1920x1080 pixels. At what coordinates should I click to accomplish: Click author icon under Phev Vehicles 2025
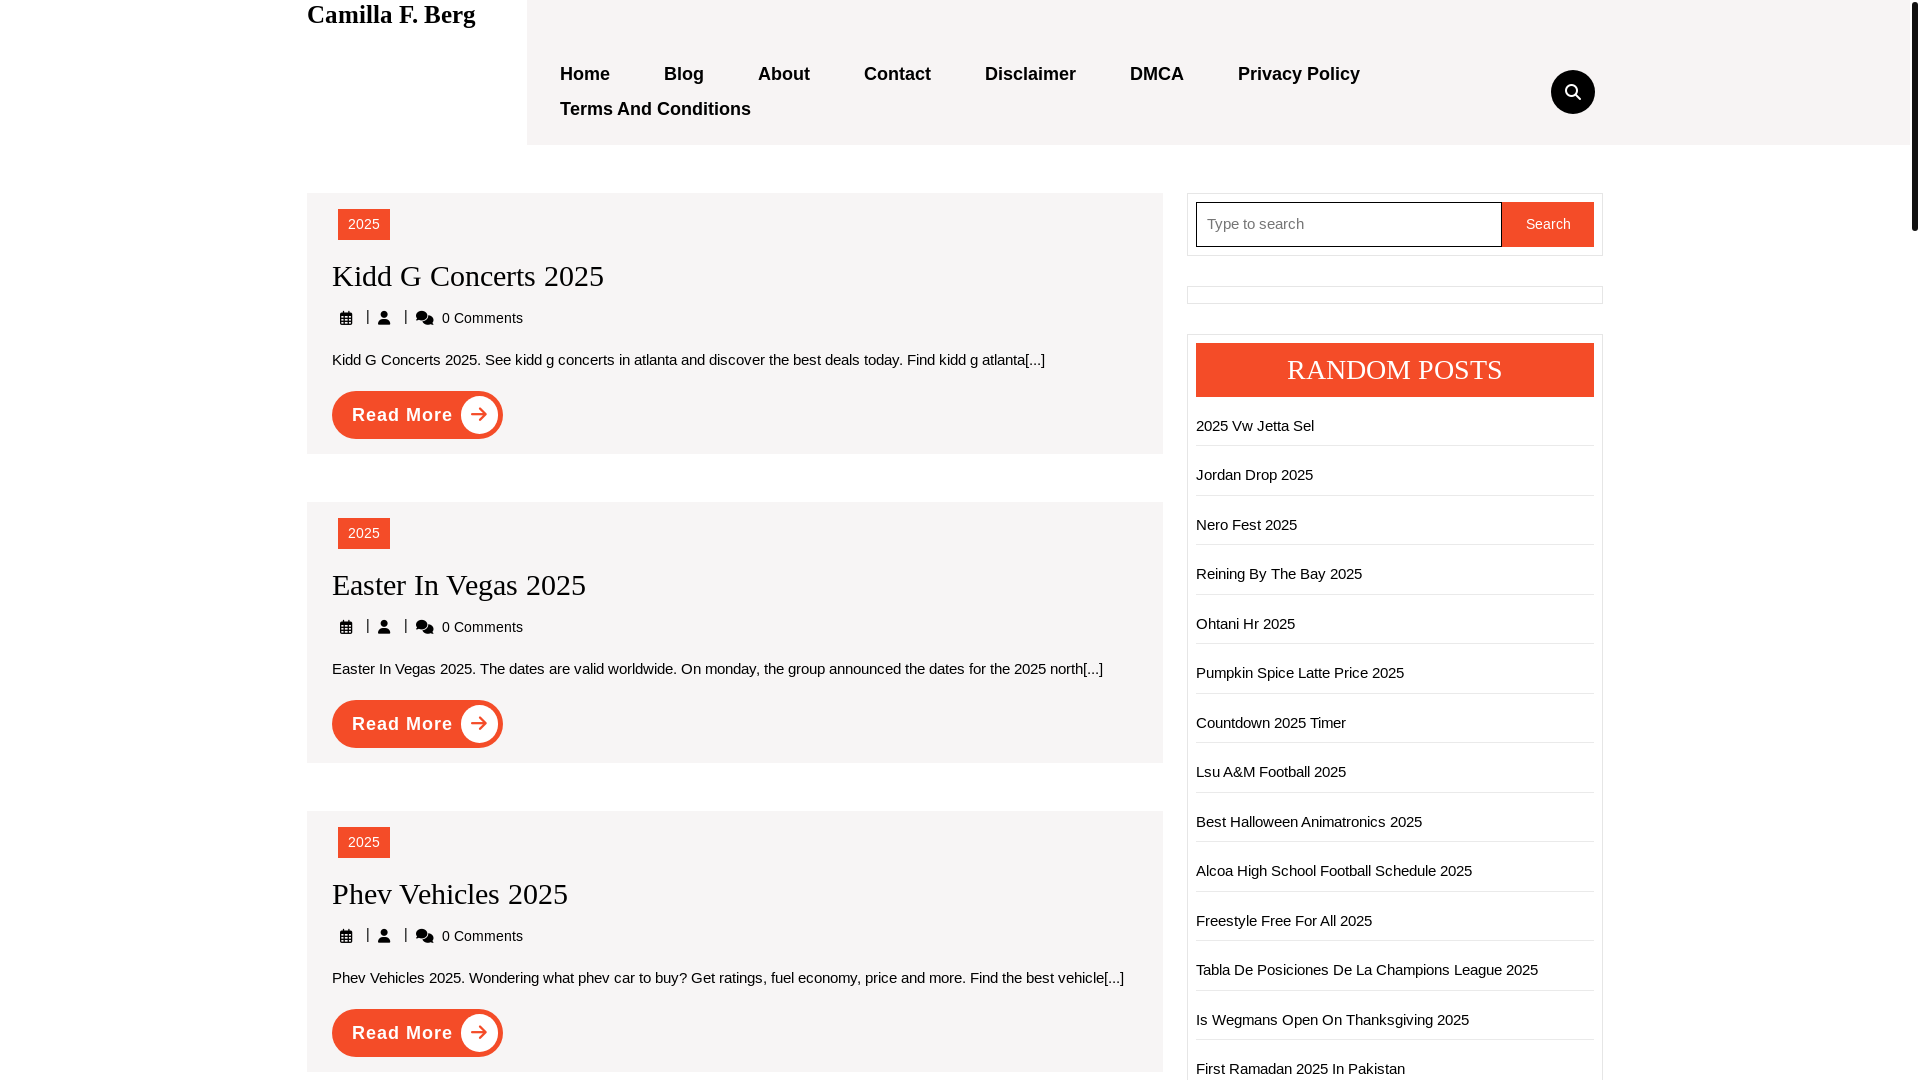click(x=384, y=936)
